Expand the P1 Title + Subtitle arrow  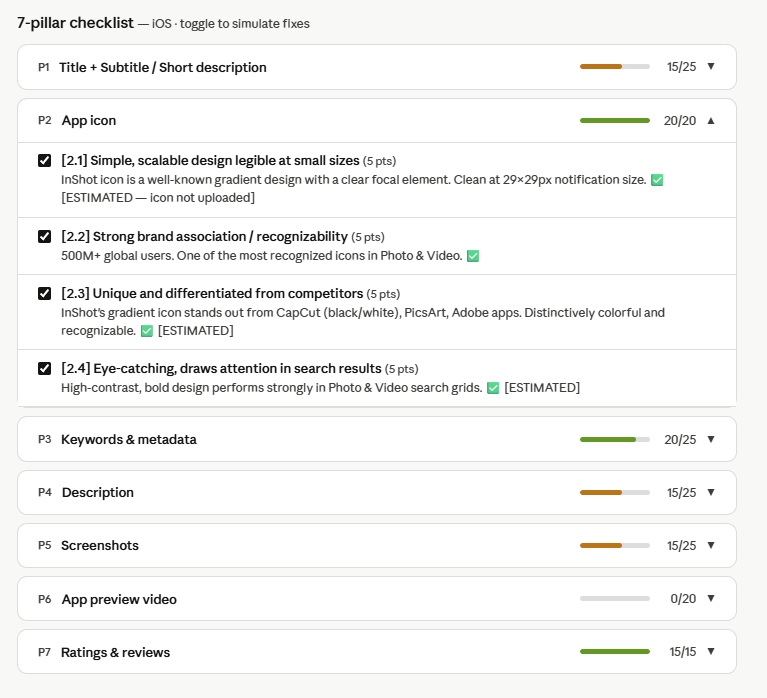(711, 67)
